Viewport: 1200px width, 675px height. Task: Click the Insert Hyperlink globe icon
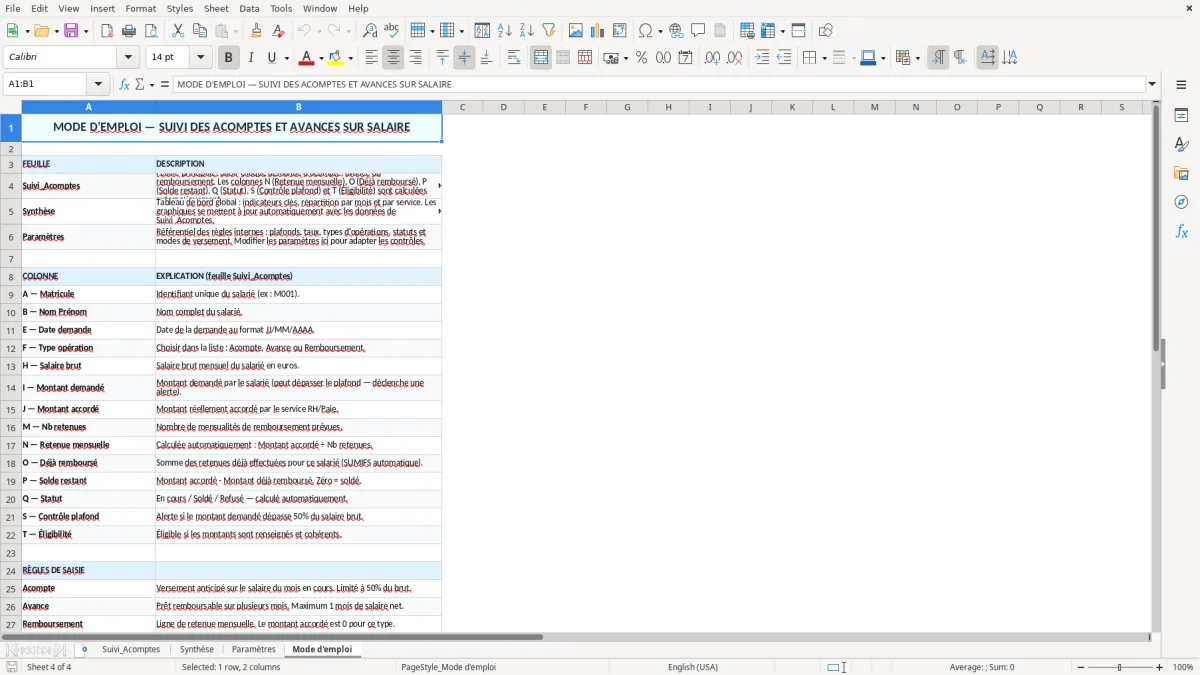point(677,31)
